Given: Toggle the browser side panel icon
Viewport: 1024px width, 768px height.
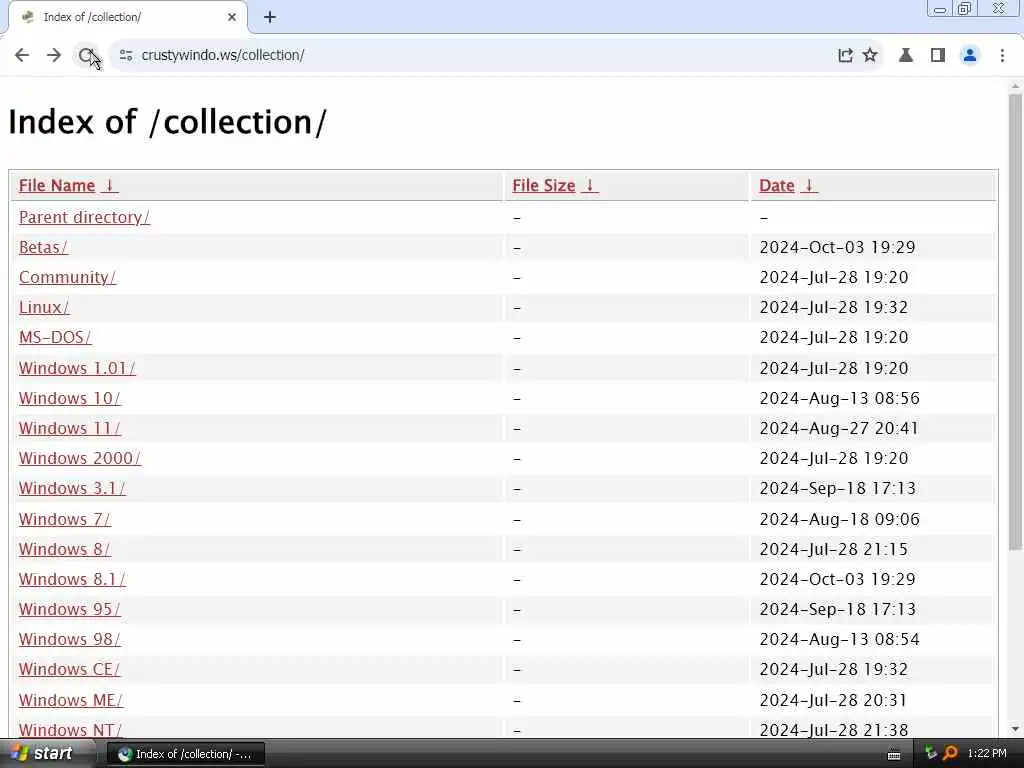Looking at the screenshot, I should tap(938, 56).
